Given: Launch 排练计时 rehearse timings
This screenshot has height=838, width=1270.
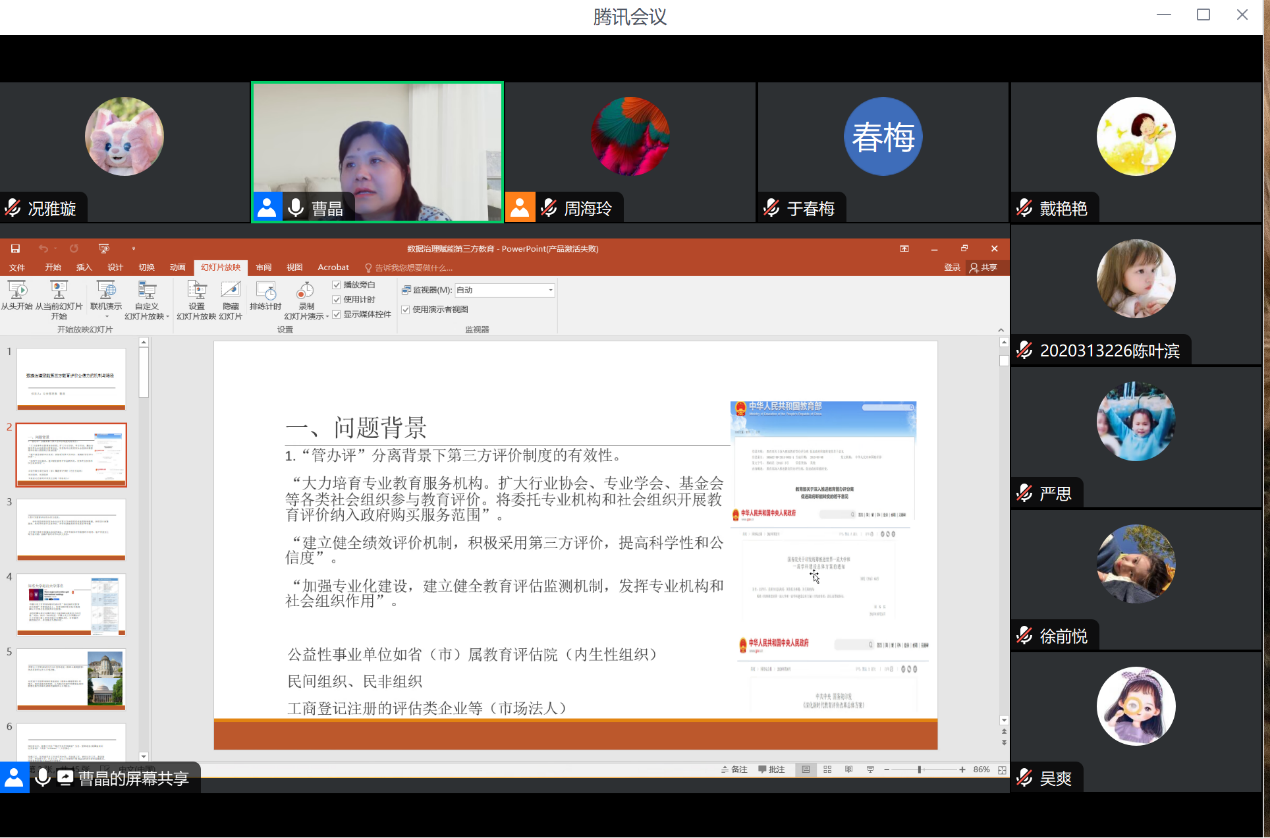Looking at the screenshot, I should click(x=266, y=291).
